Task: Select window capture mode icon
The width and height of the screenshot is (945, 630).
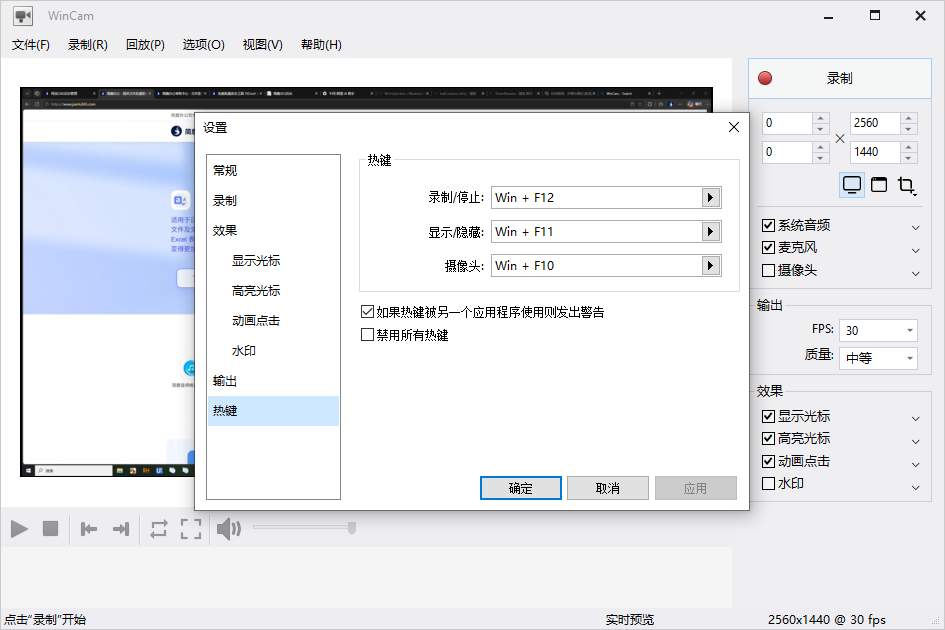Action: tap(879, 184)
